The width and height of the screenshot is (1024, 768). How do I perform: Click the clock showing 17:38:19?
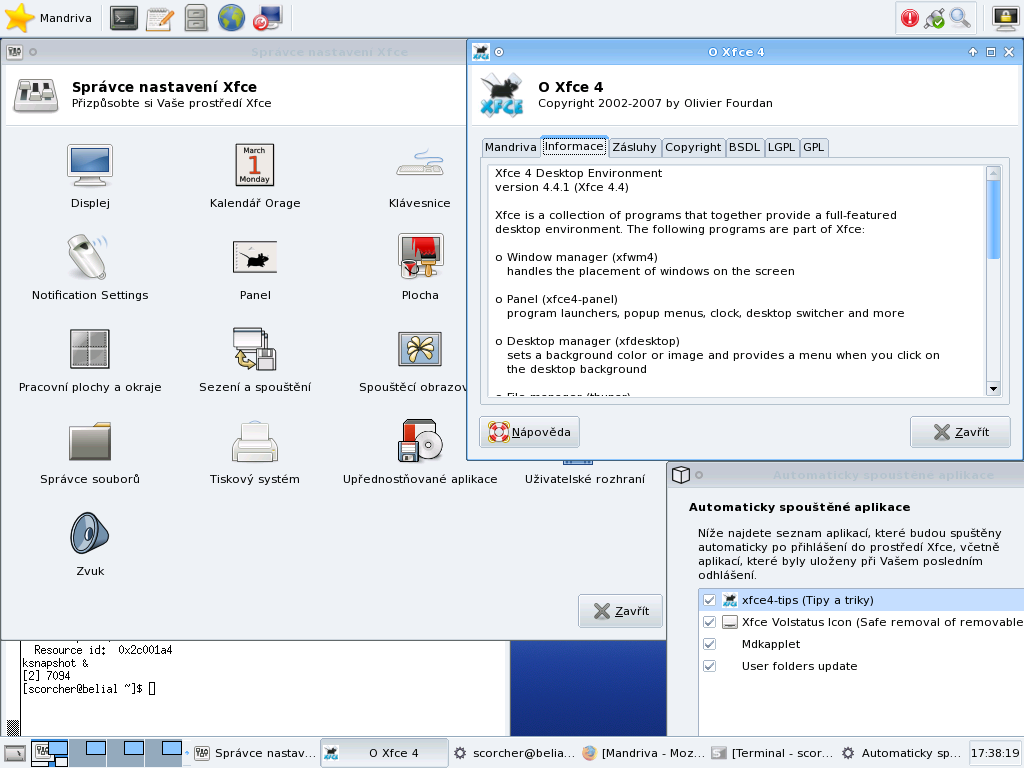pyautogui.click(x=995, y=753)
